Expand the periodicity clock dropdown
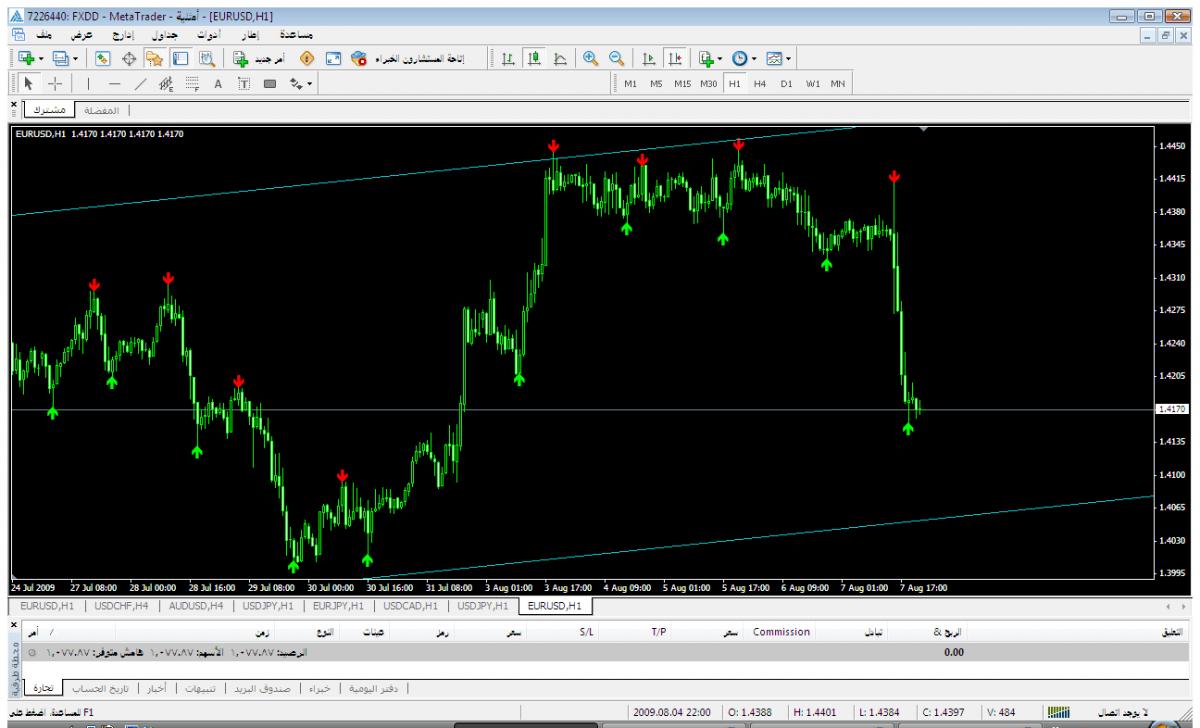The width and height of the screenshot is (1200, 728). pos(744,58)
